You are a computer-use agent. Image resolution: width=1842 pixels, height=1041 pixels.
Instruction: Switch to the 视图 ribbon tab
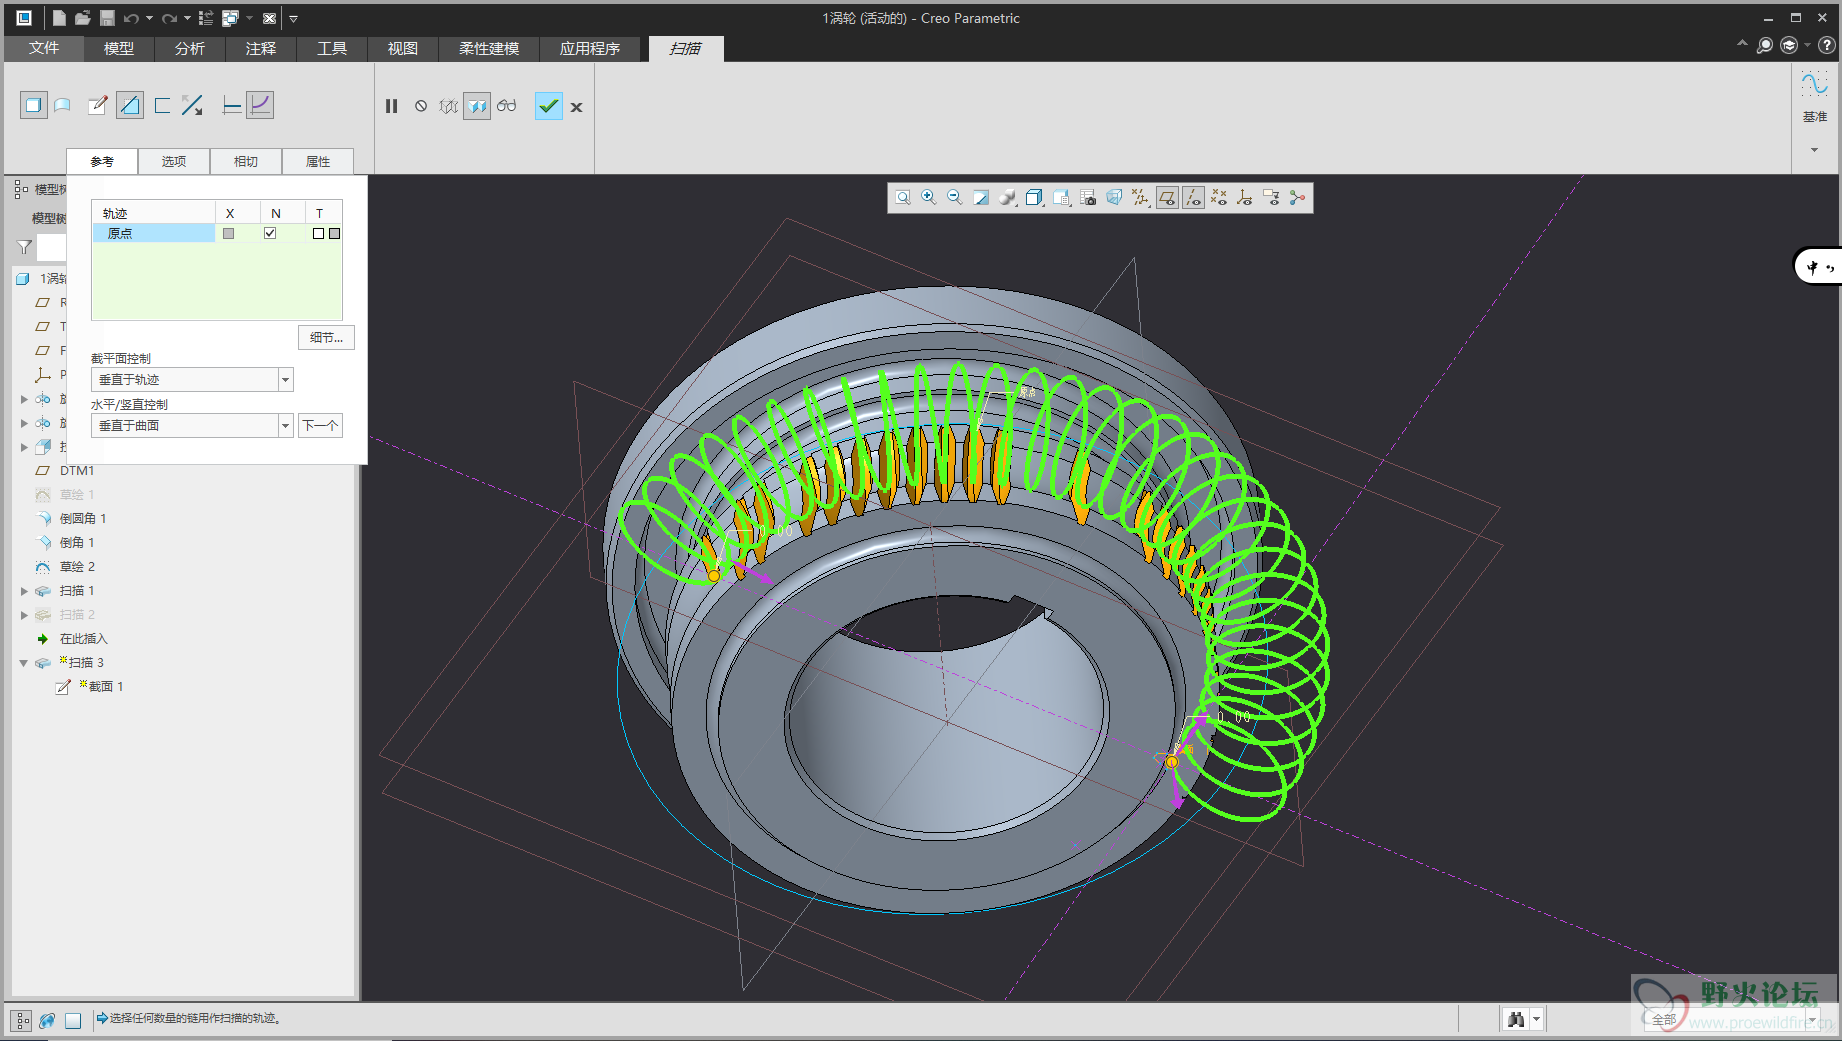402,48
